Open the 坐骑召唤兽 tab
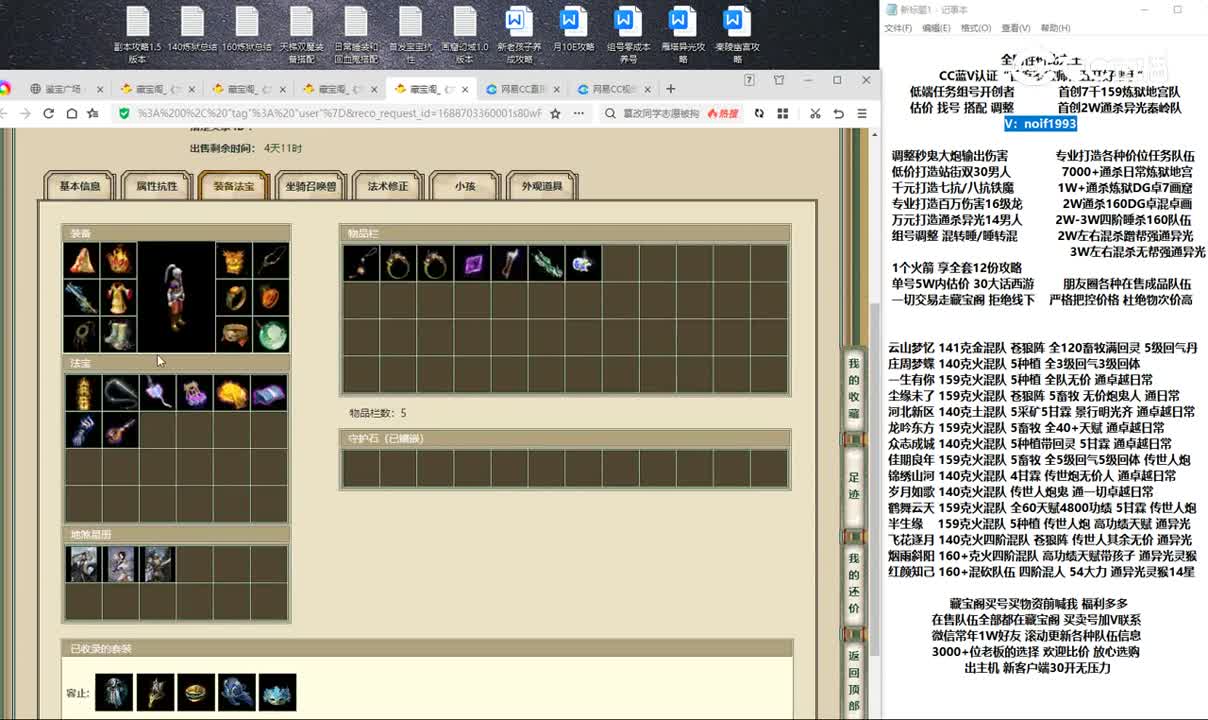The height and width of the screenshot is (720, 1208). click(x=311, y=186)
